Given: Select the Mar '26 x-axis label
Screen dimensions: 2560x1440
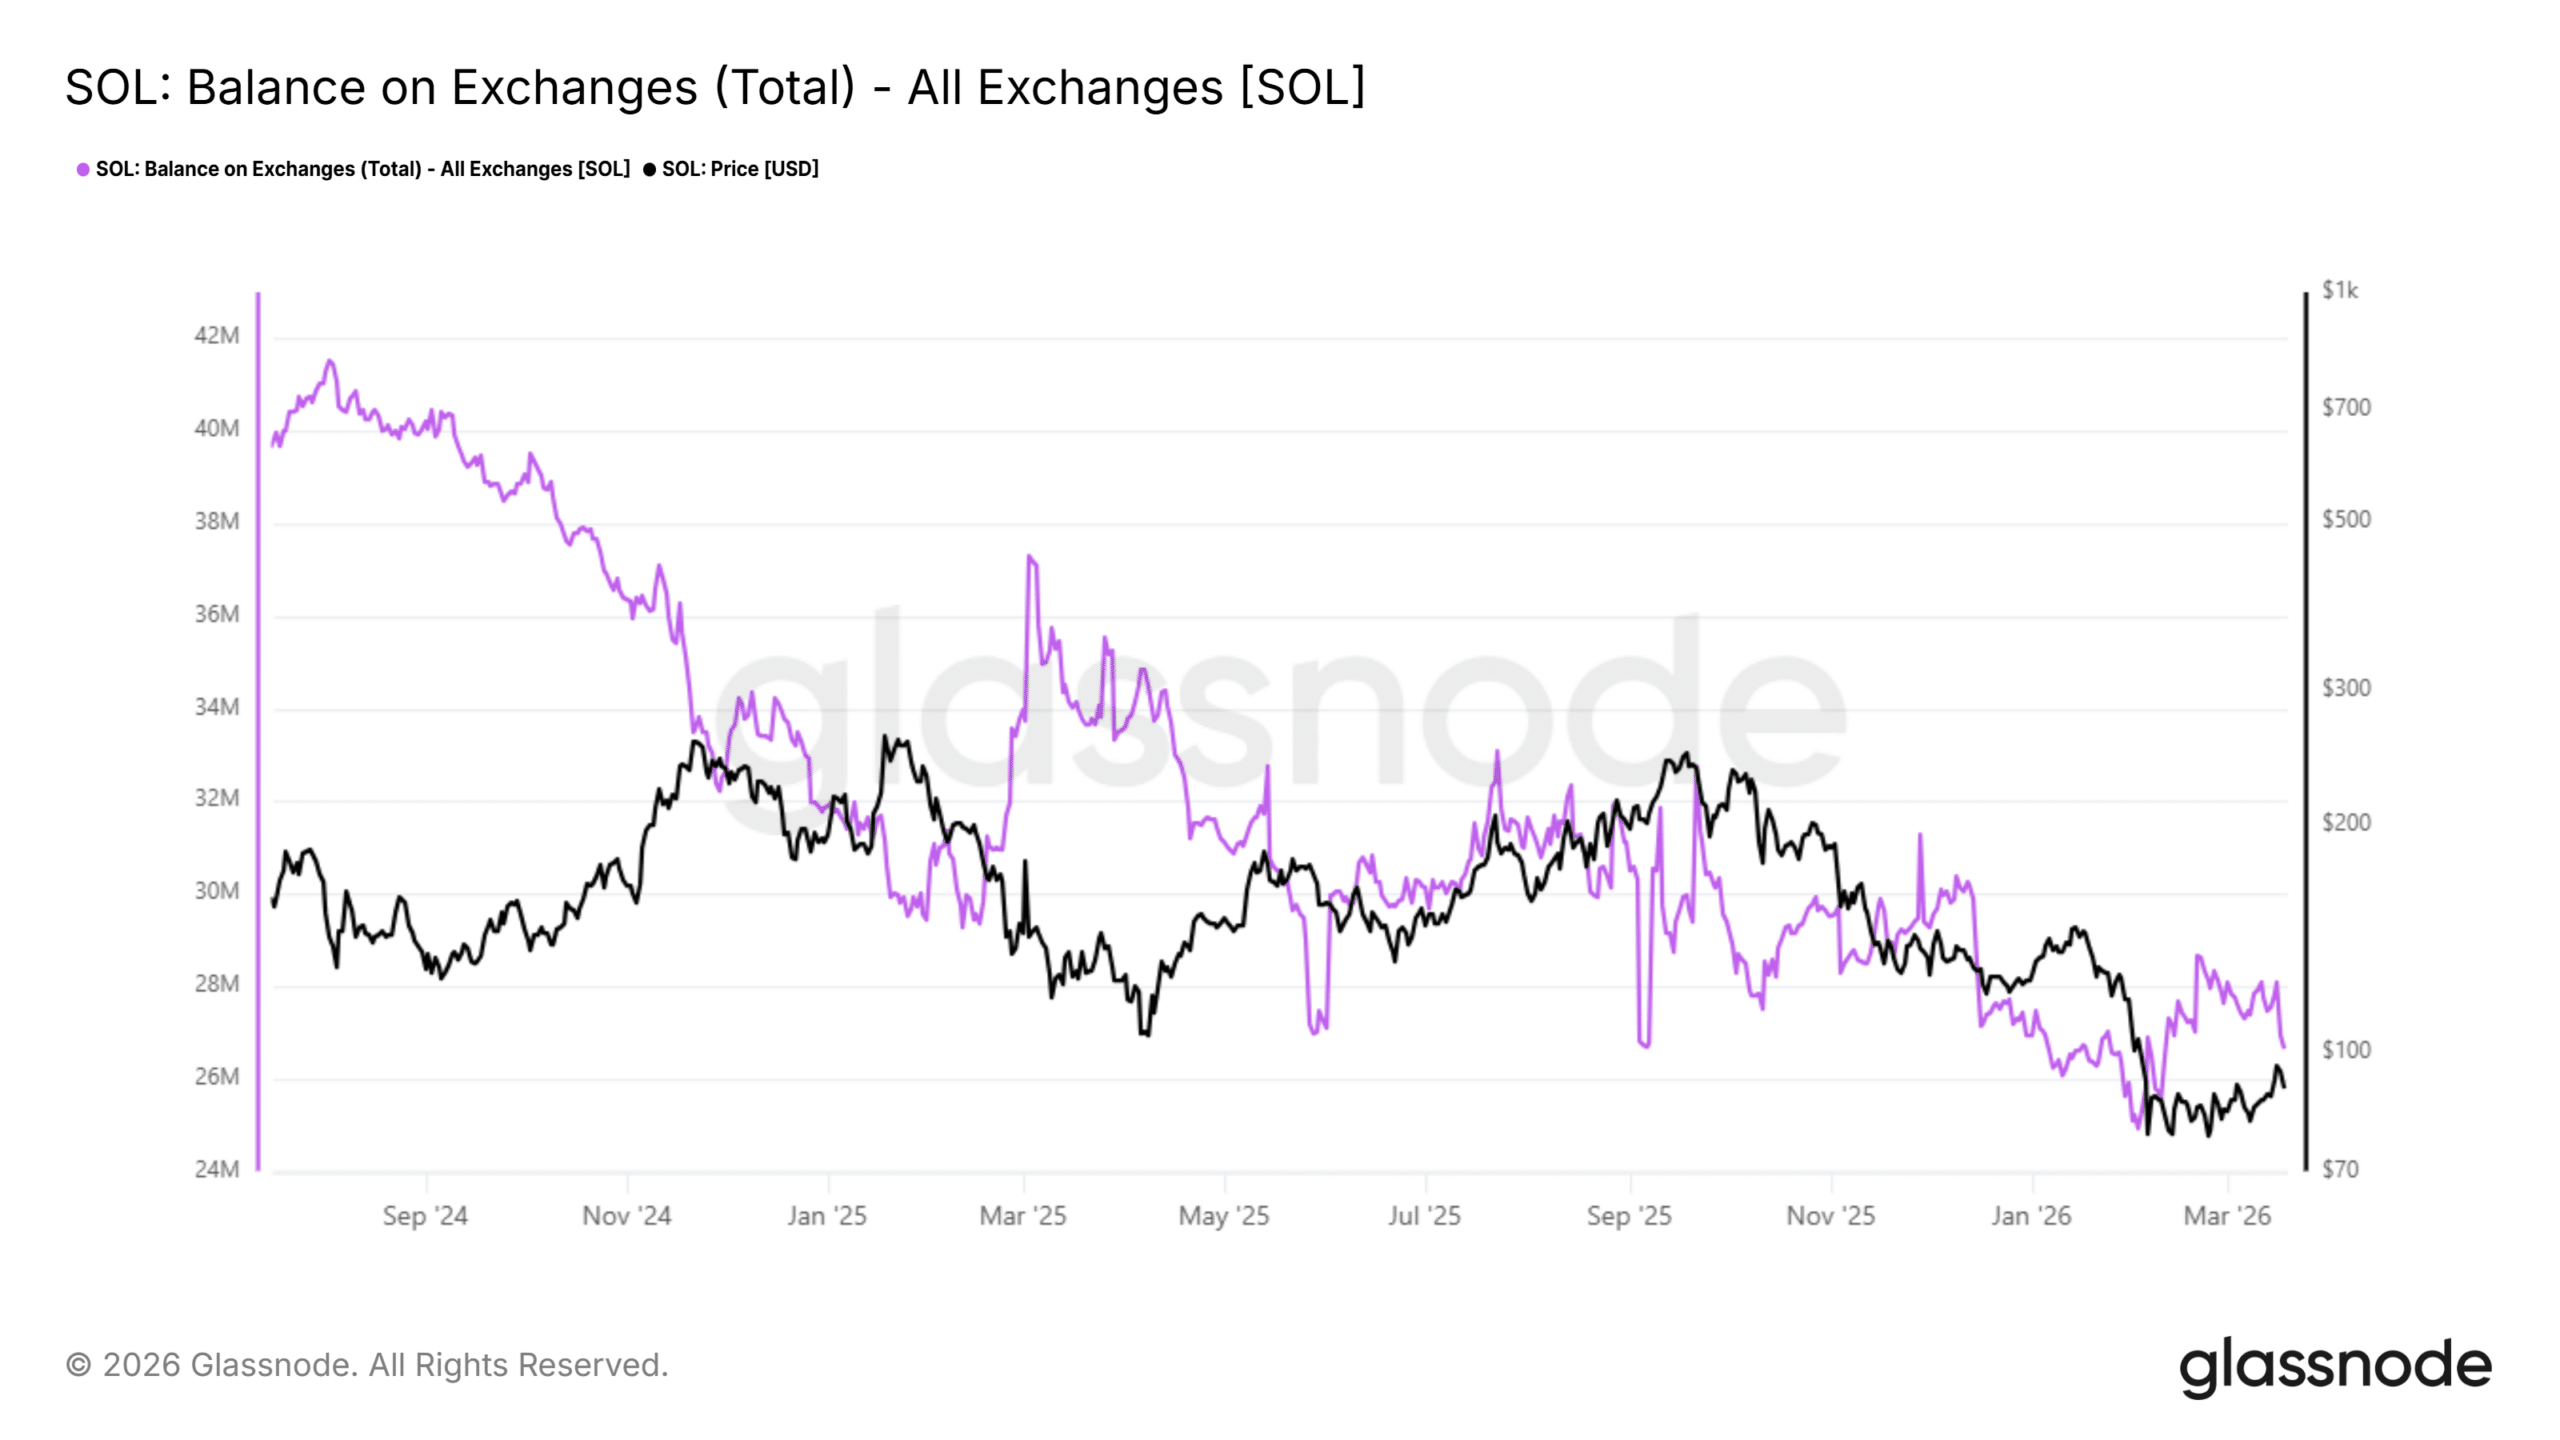Looking at the screenshot, I should (2227, 1216).
